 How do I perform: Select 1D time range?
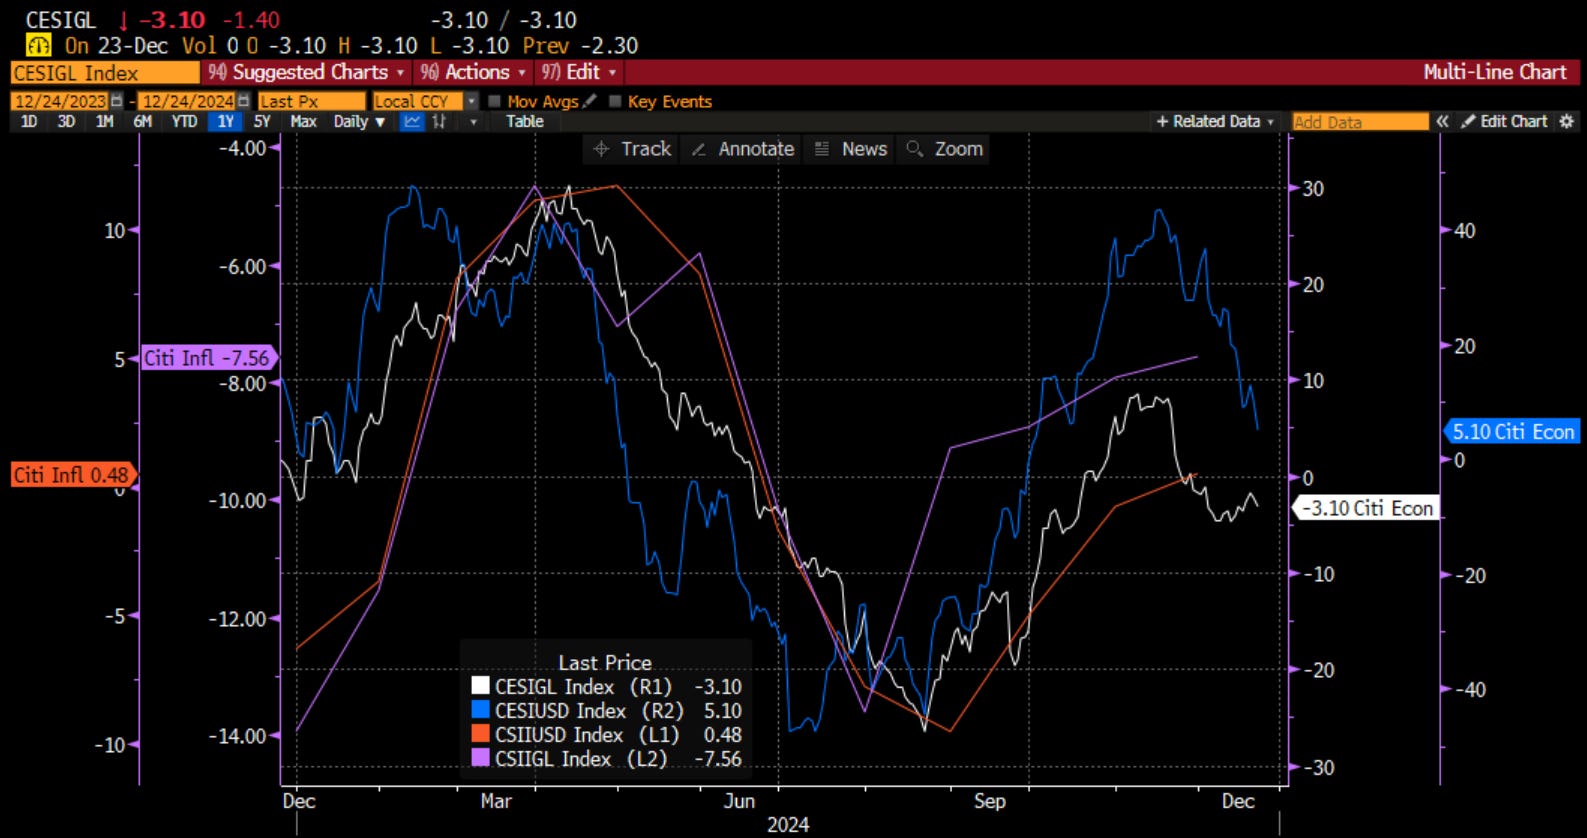point(29,121)
